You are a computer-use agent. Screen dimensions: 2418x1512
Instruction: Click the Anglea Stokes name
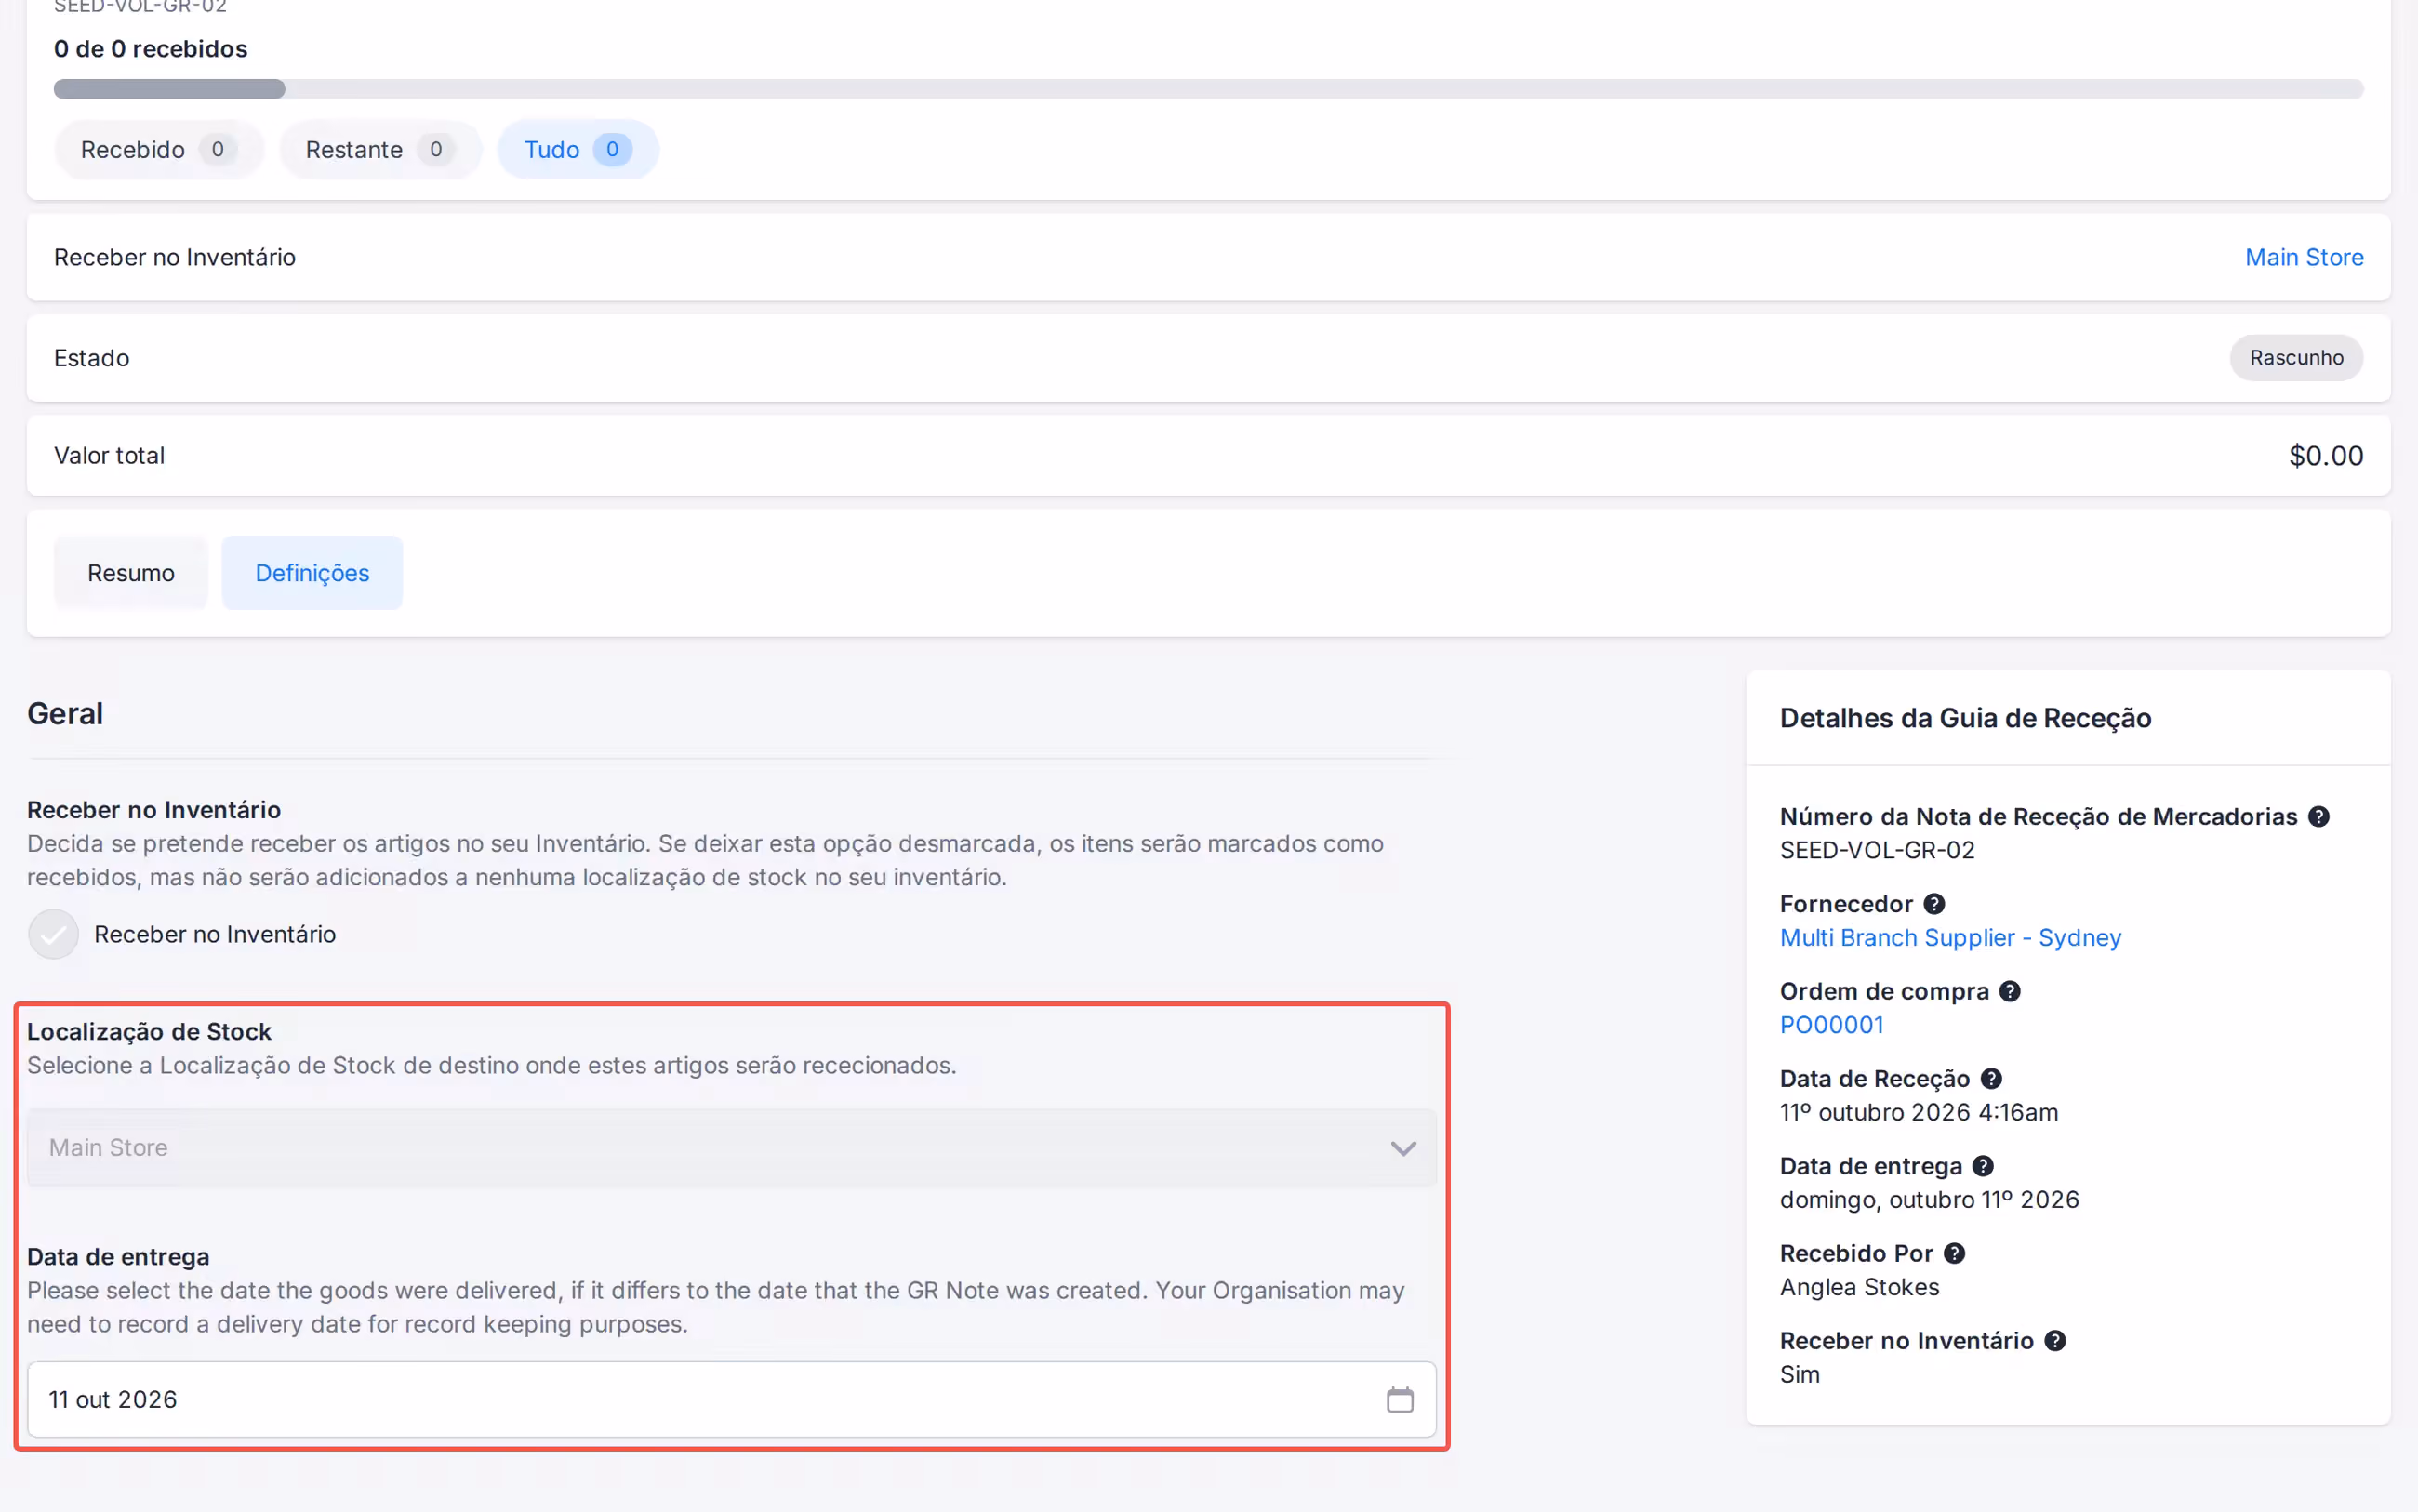[x=1859, y=1287]
